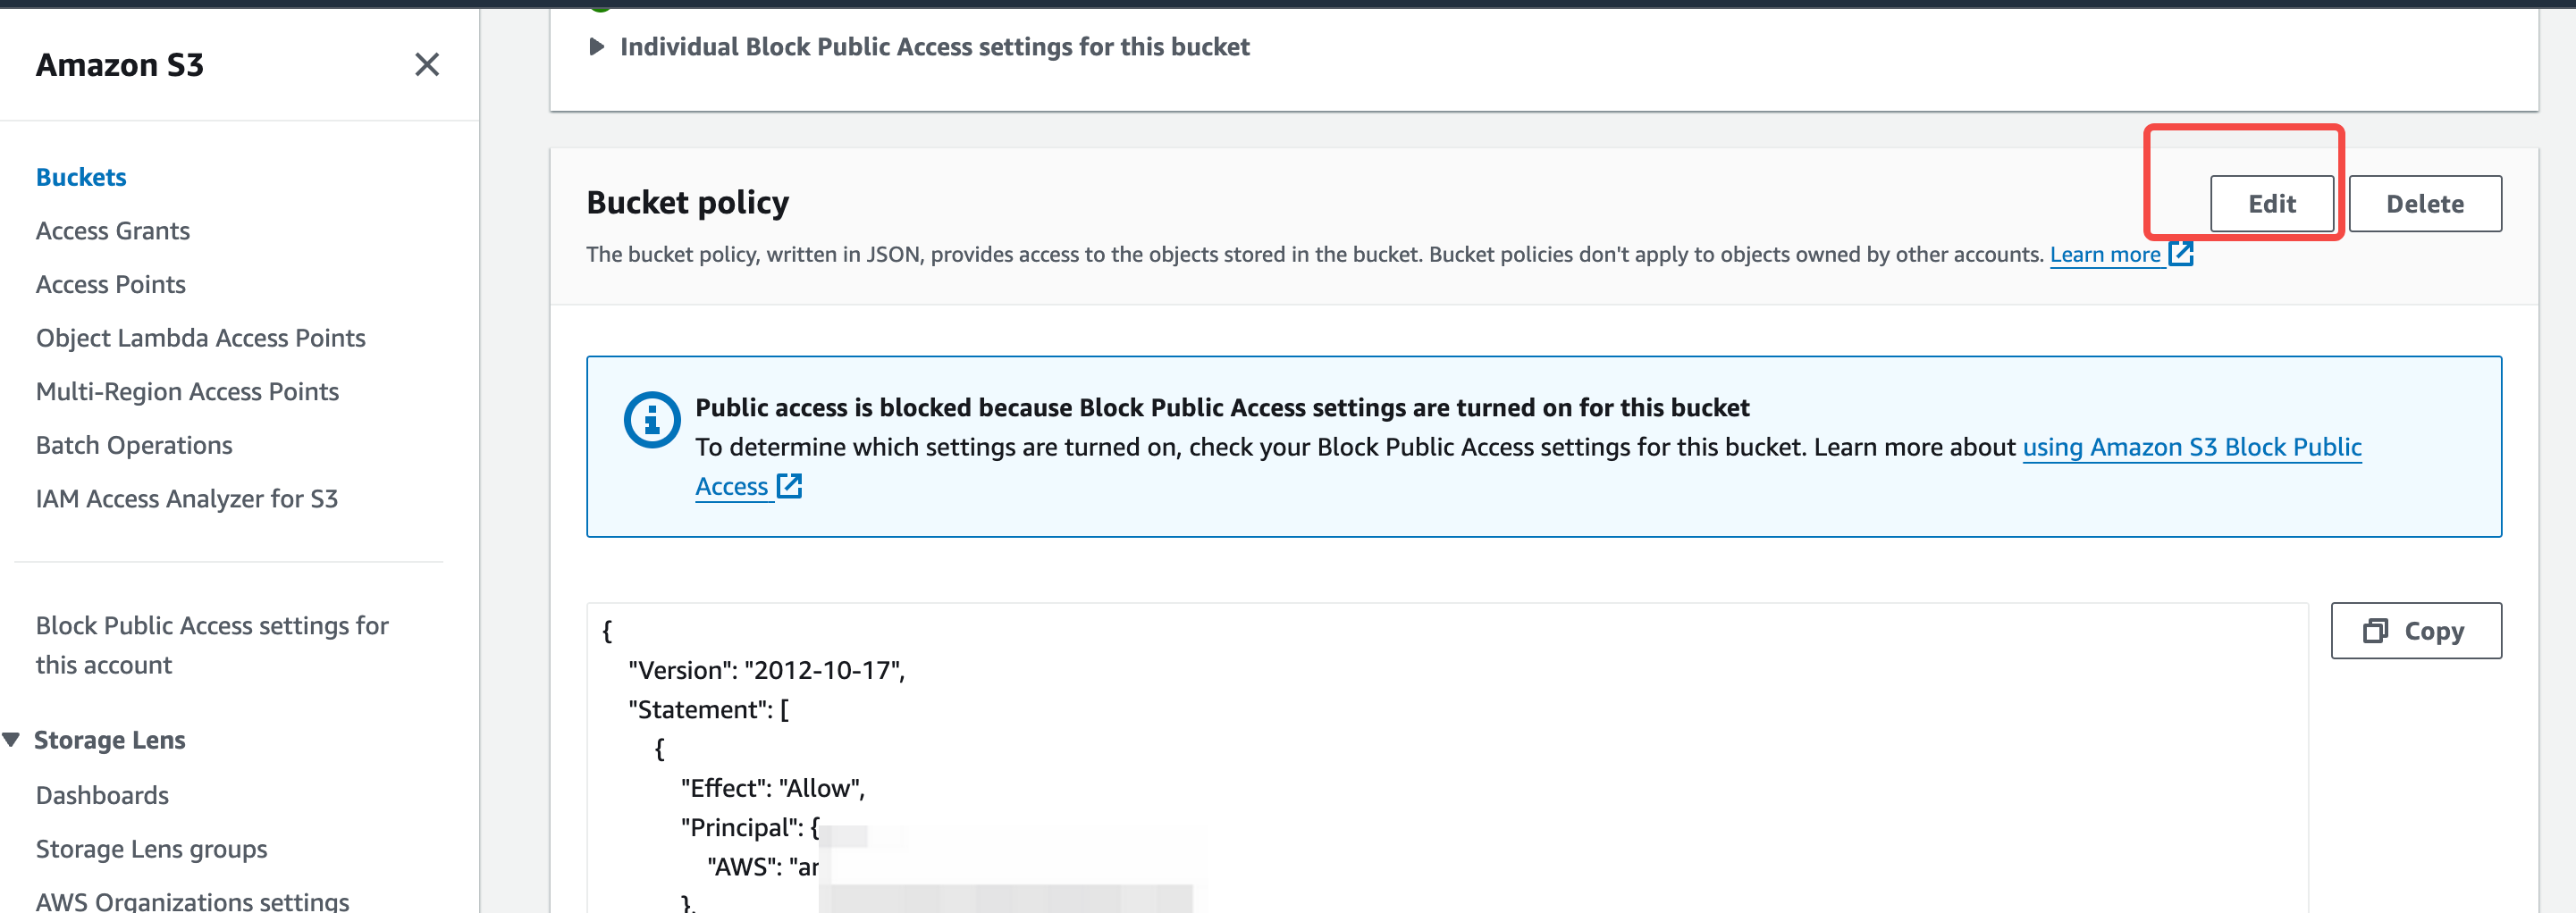Go to Buckets in the sidebar
The height and width of the screenshot is (913, 2576).
81,177
